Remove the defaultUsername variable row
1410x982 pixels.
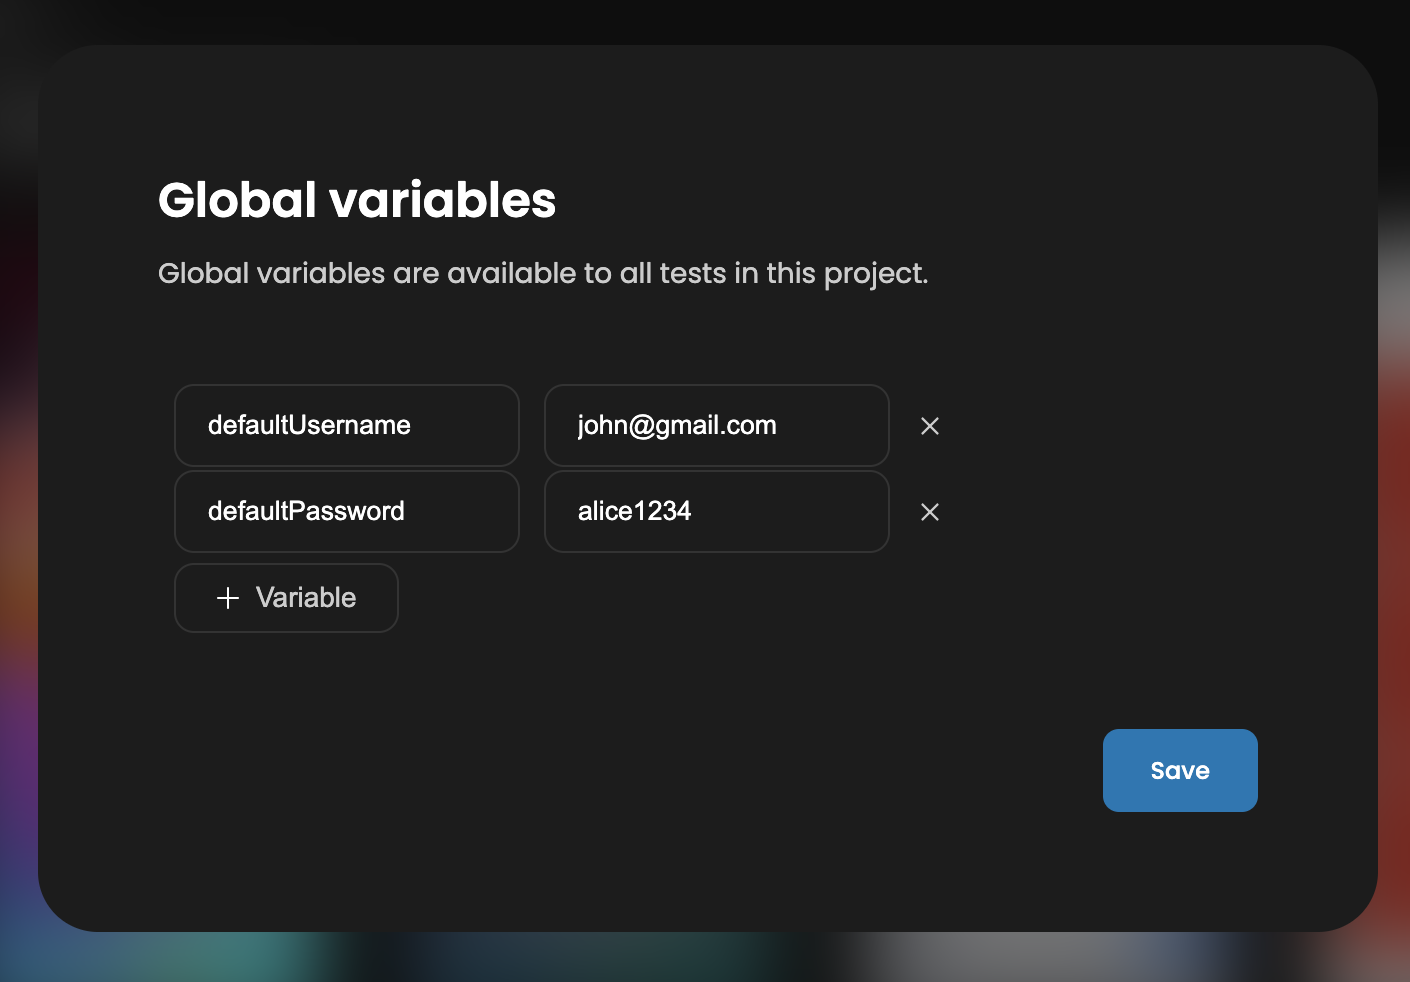pos(930,426)
